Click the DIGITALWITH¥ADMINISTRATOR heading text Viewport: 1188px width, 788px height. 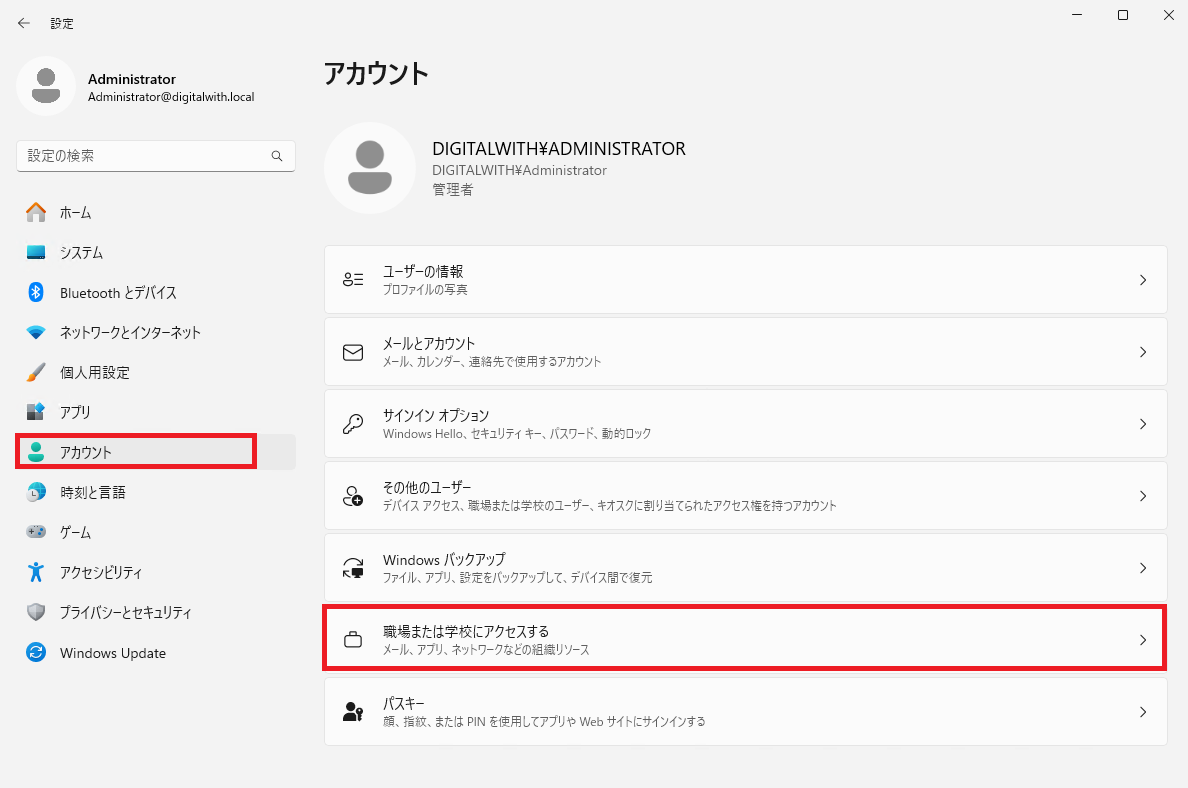click(558, 149)
